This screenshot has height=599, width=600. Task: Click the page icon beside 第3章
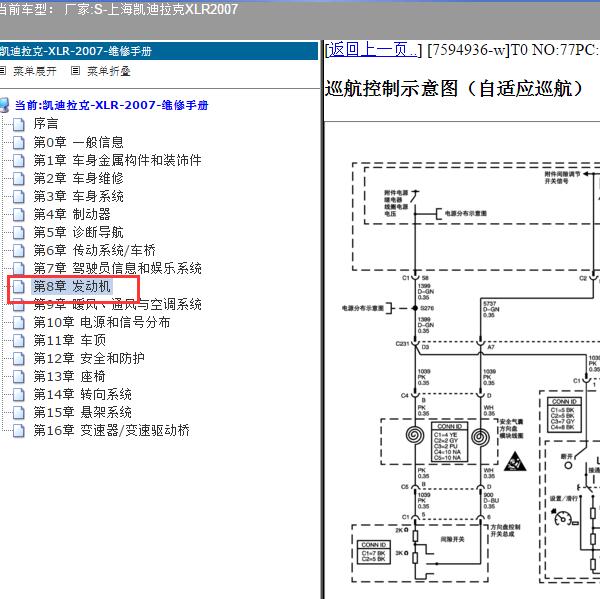point(18,196)
